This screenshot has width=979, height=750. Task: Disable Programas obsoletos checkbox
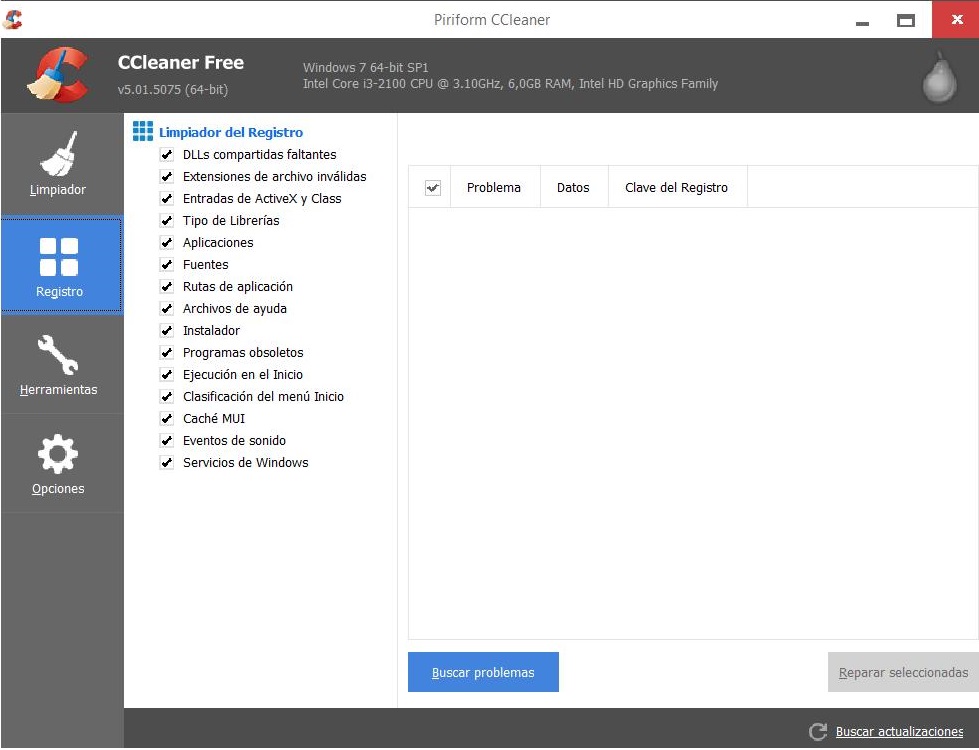click(167, 353)
